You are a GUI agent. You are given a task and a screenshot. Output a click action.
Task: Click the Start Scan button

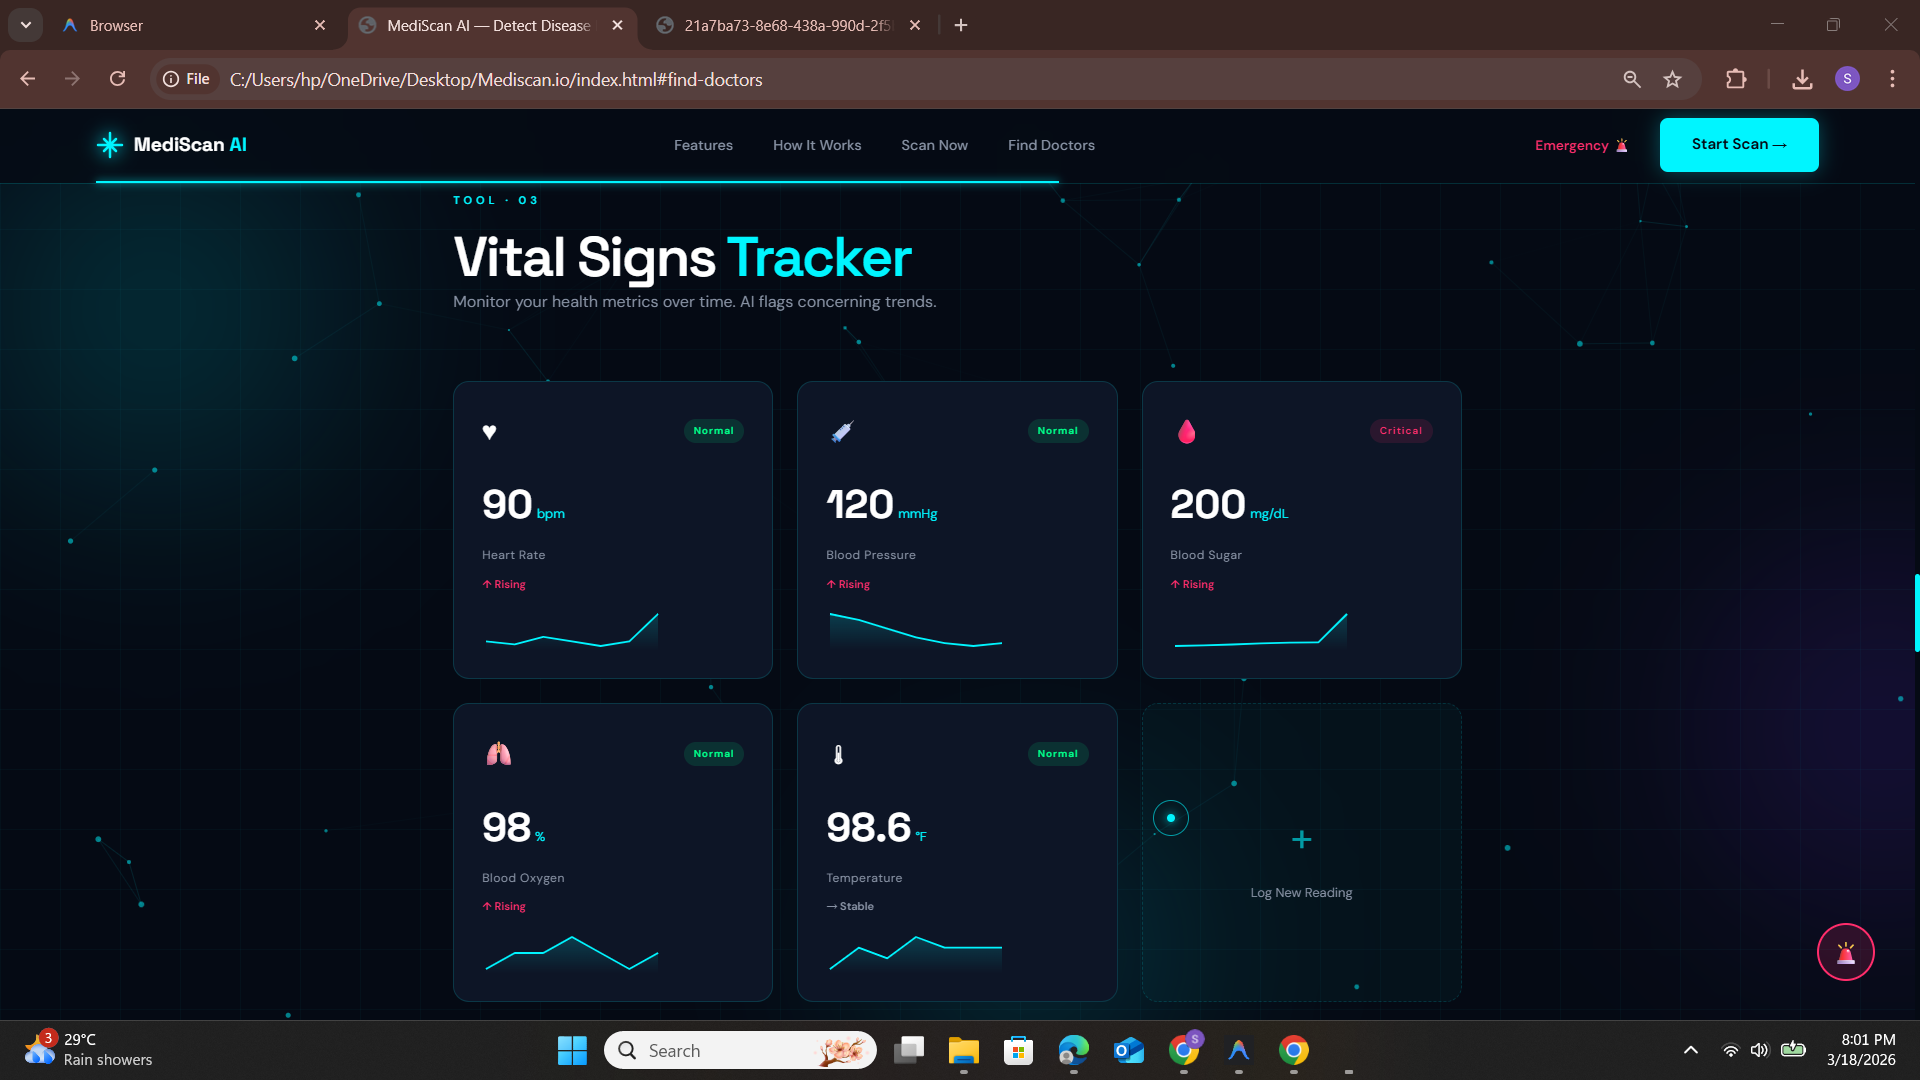(x=1738, y=145)
